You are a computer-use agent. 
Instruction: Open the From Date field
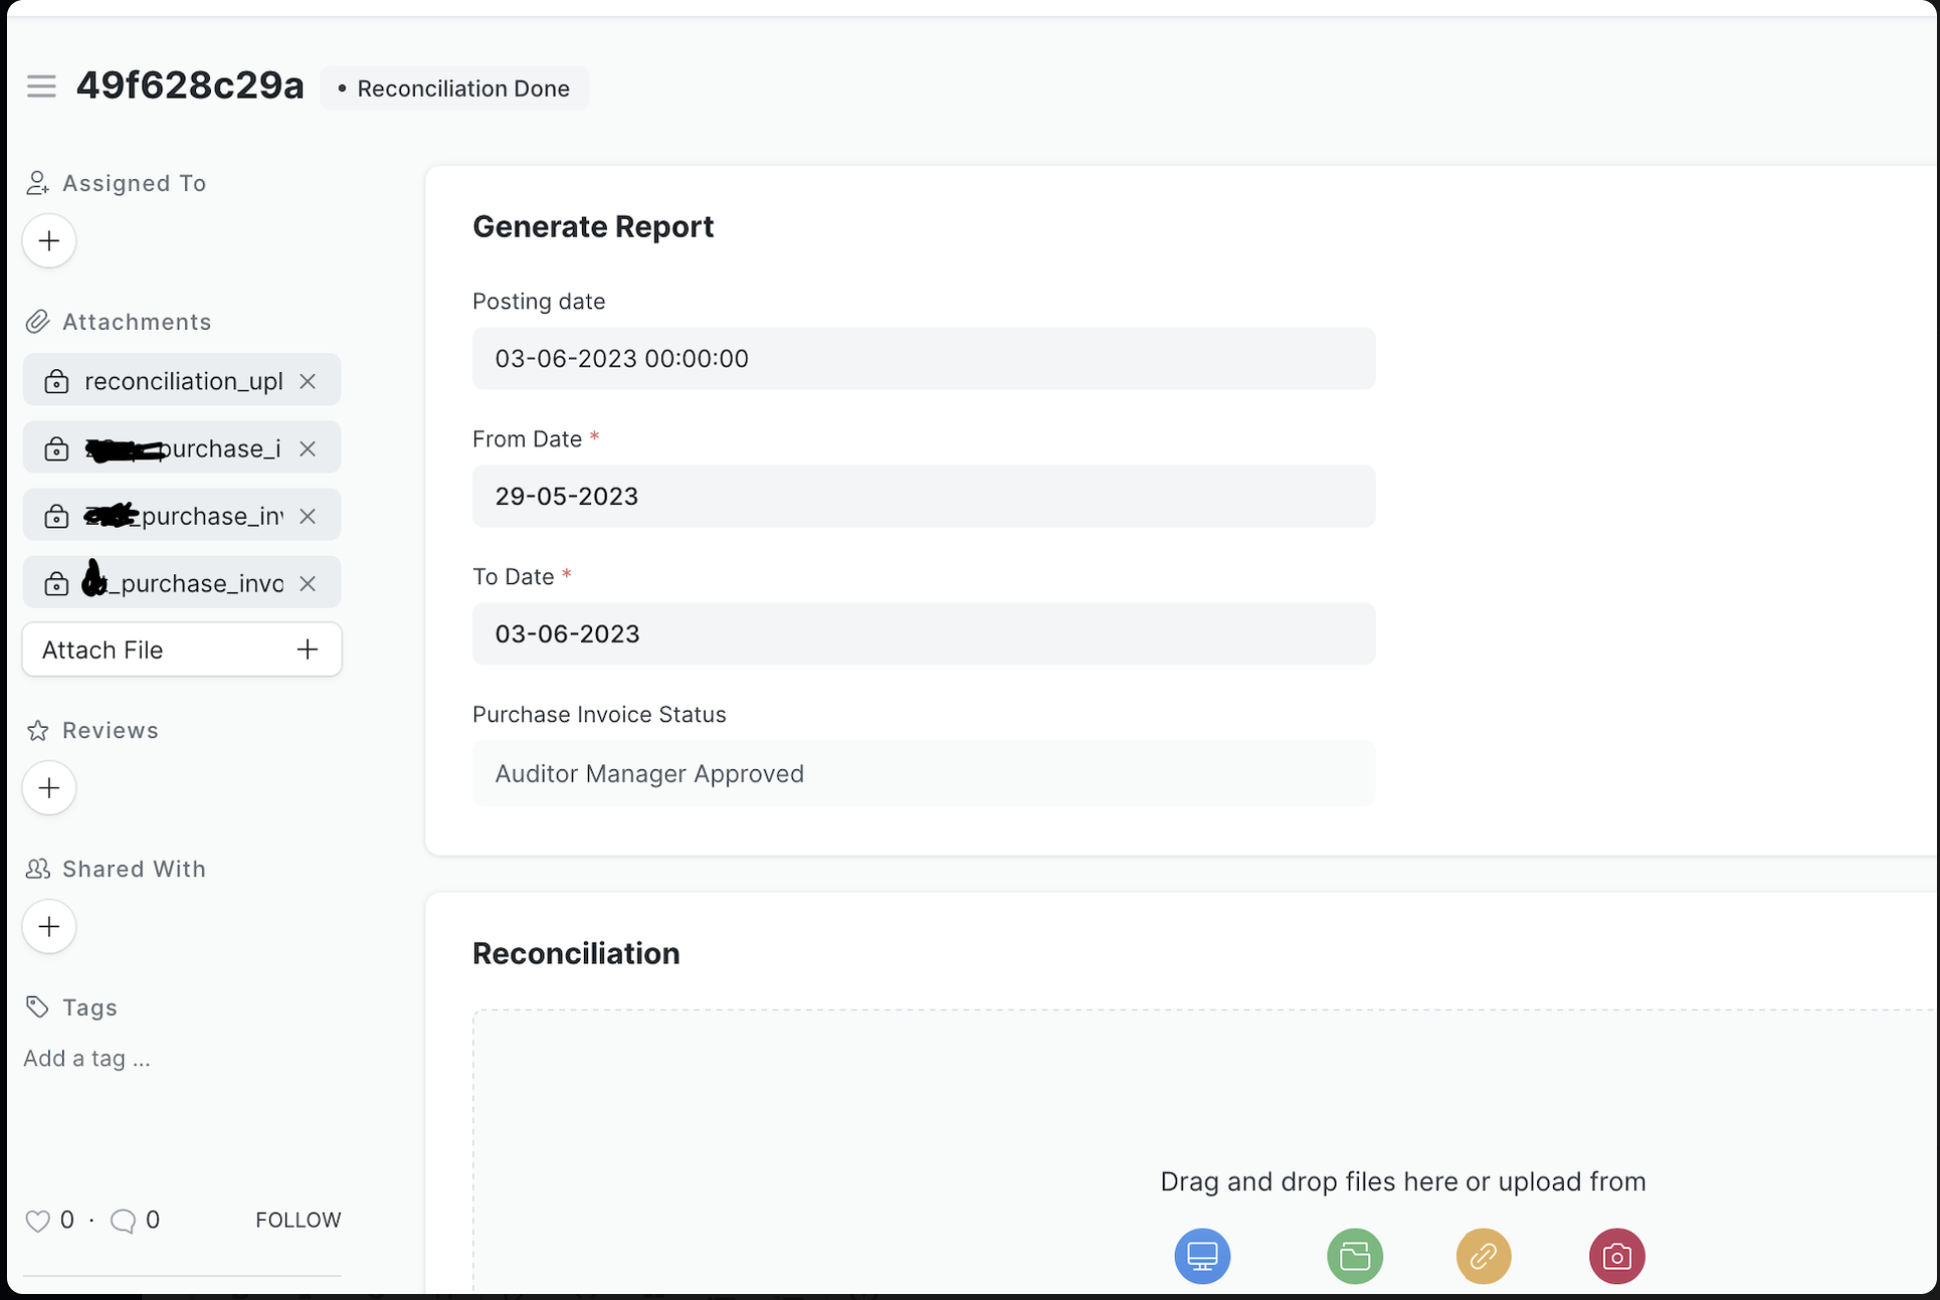[922, 496]
